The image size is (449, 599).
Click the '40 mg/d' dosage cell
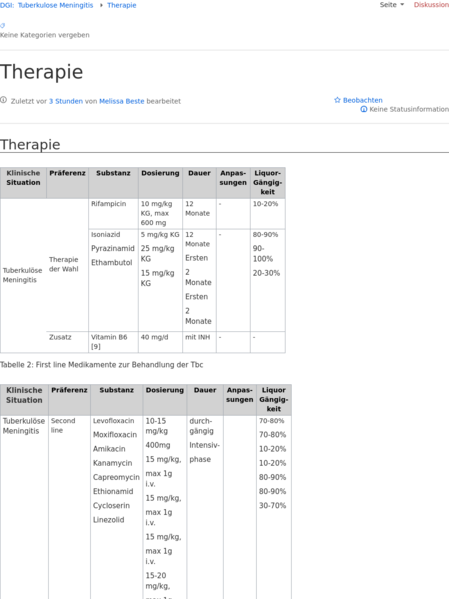160,342
